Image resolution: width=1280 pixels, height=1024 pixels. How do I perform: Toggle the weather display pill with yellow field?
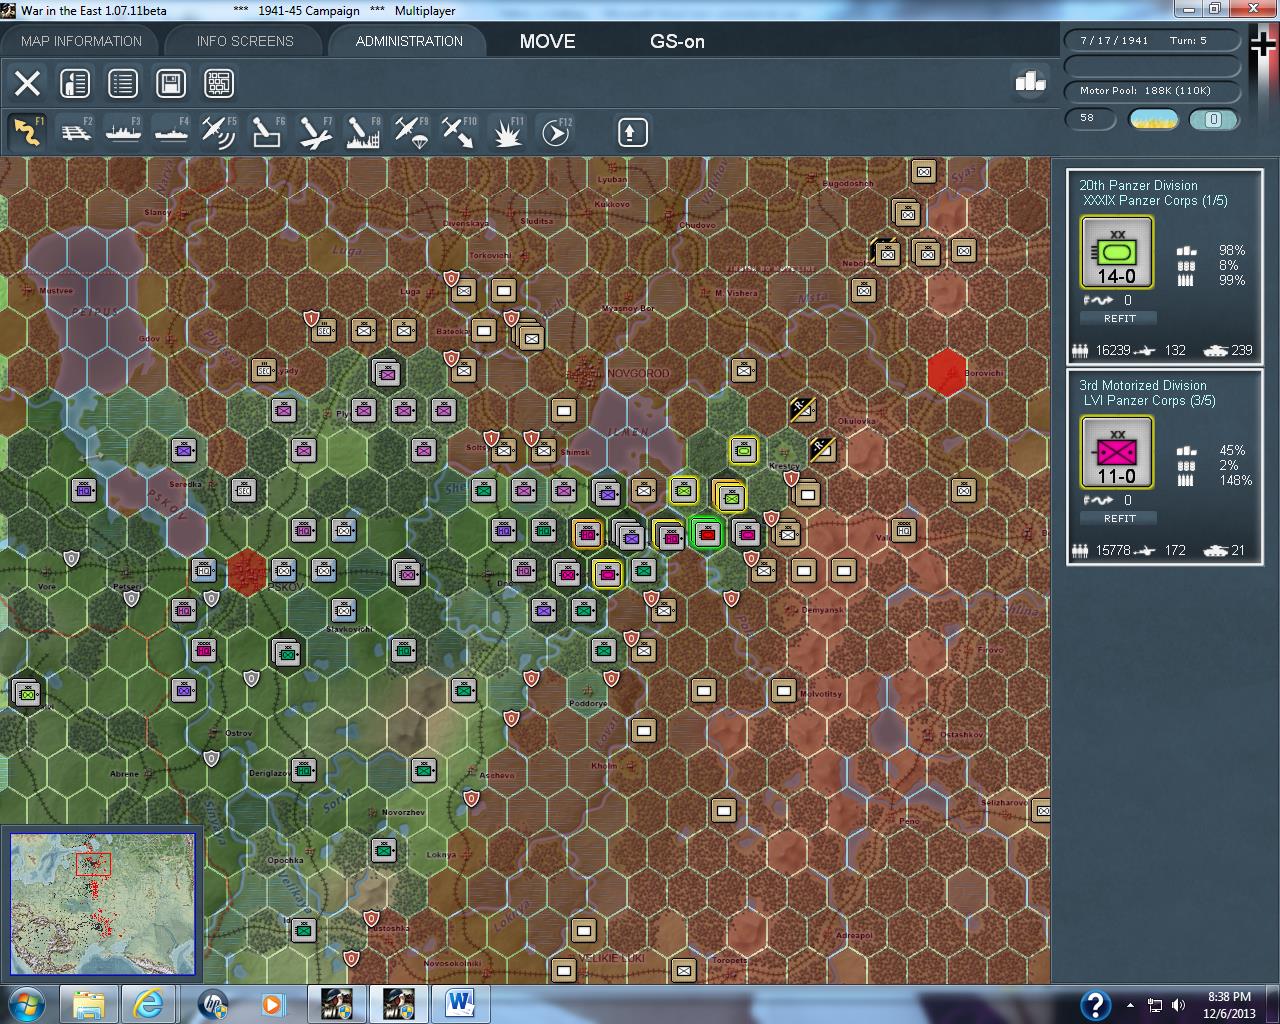tap(1153, 119)
